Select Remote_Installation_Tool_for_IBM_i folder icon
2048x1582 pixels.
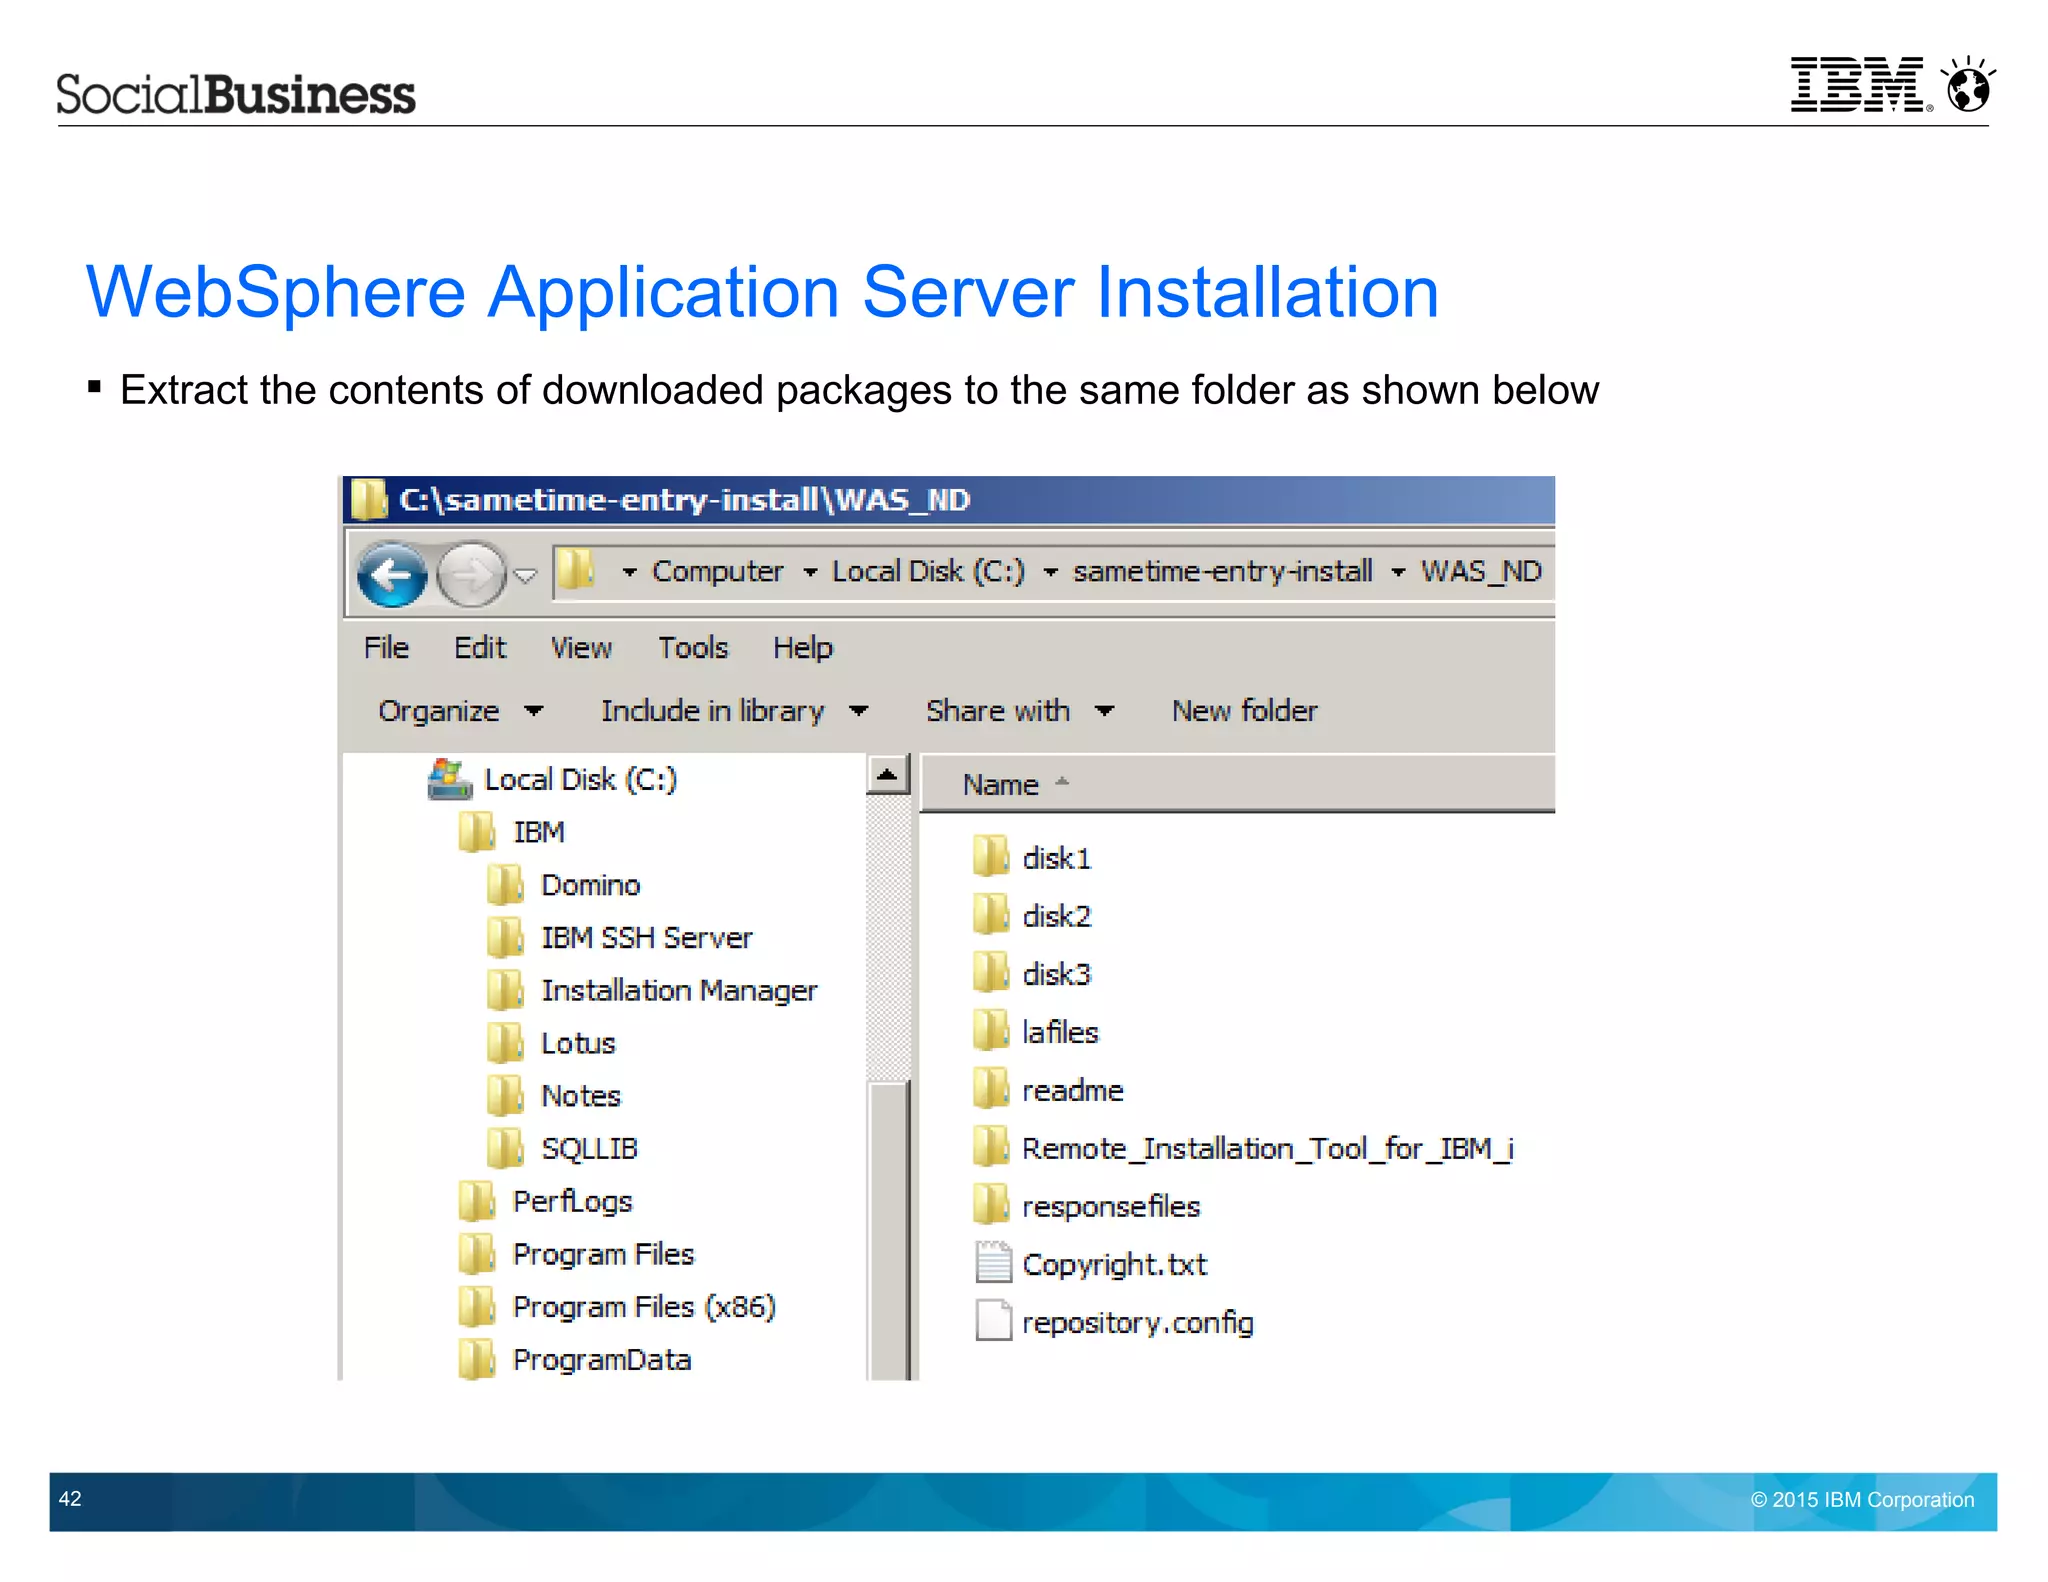tap(991, 1147)
